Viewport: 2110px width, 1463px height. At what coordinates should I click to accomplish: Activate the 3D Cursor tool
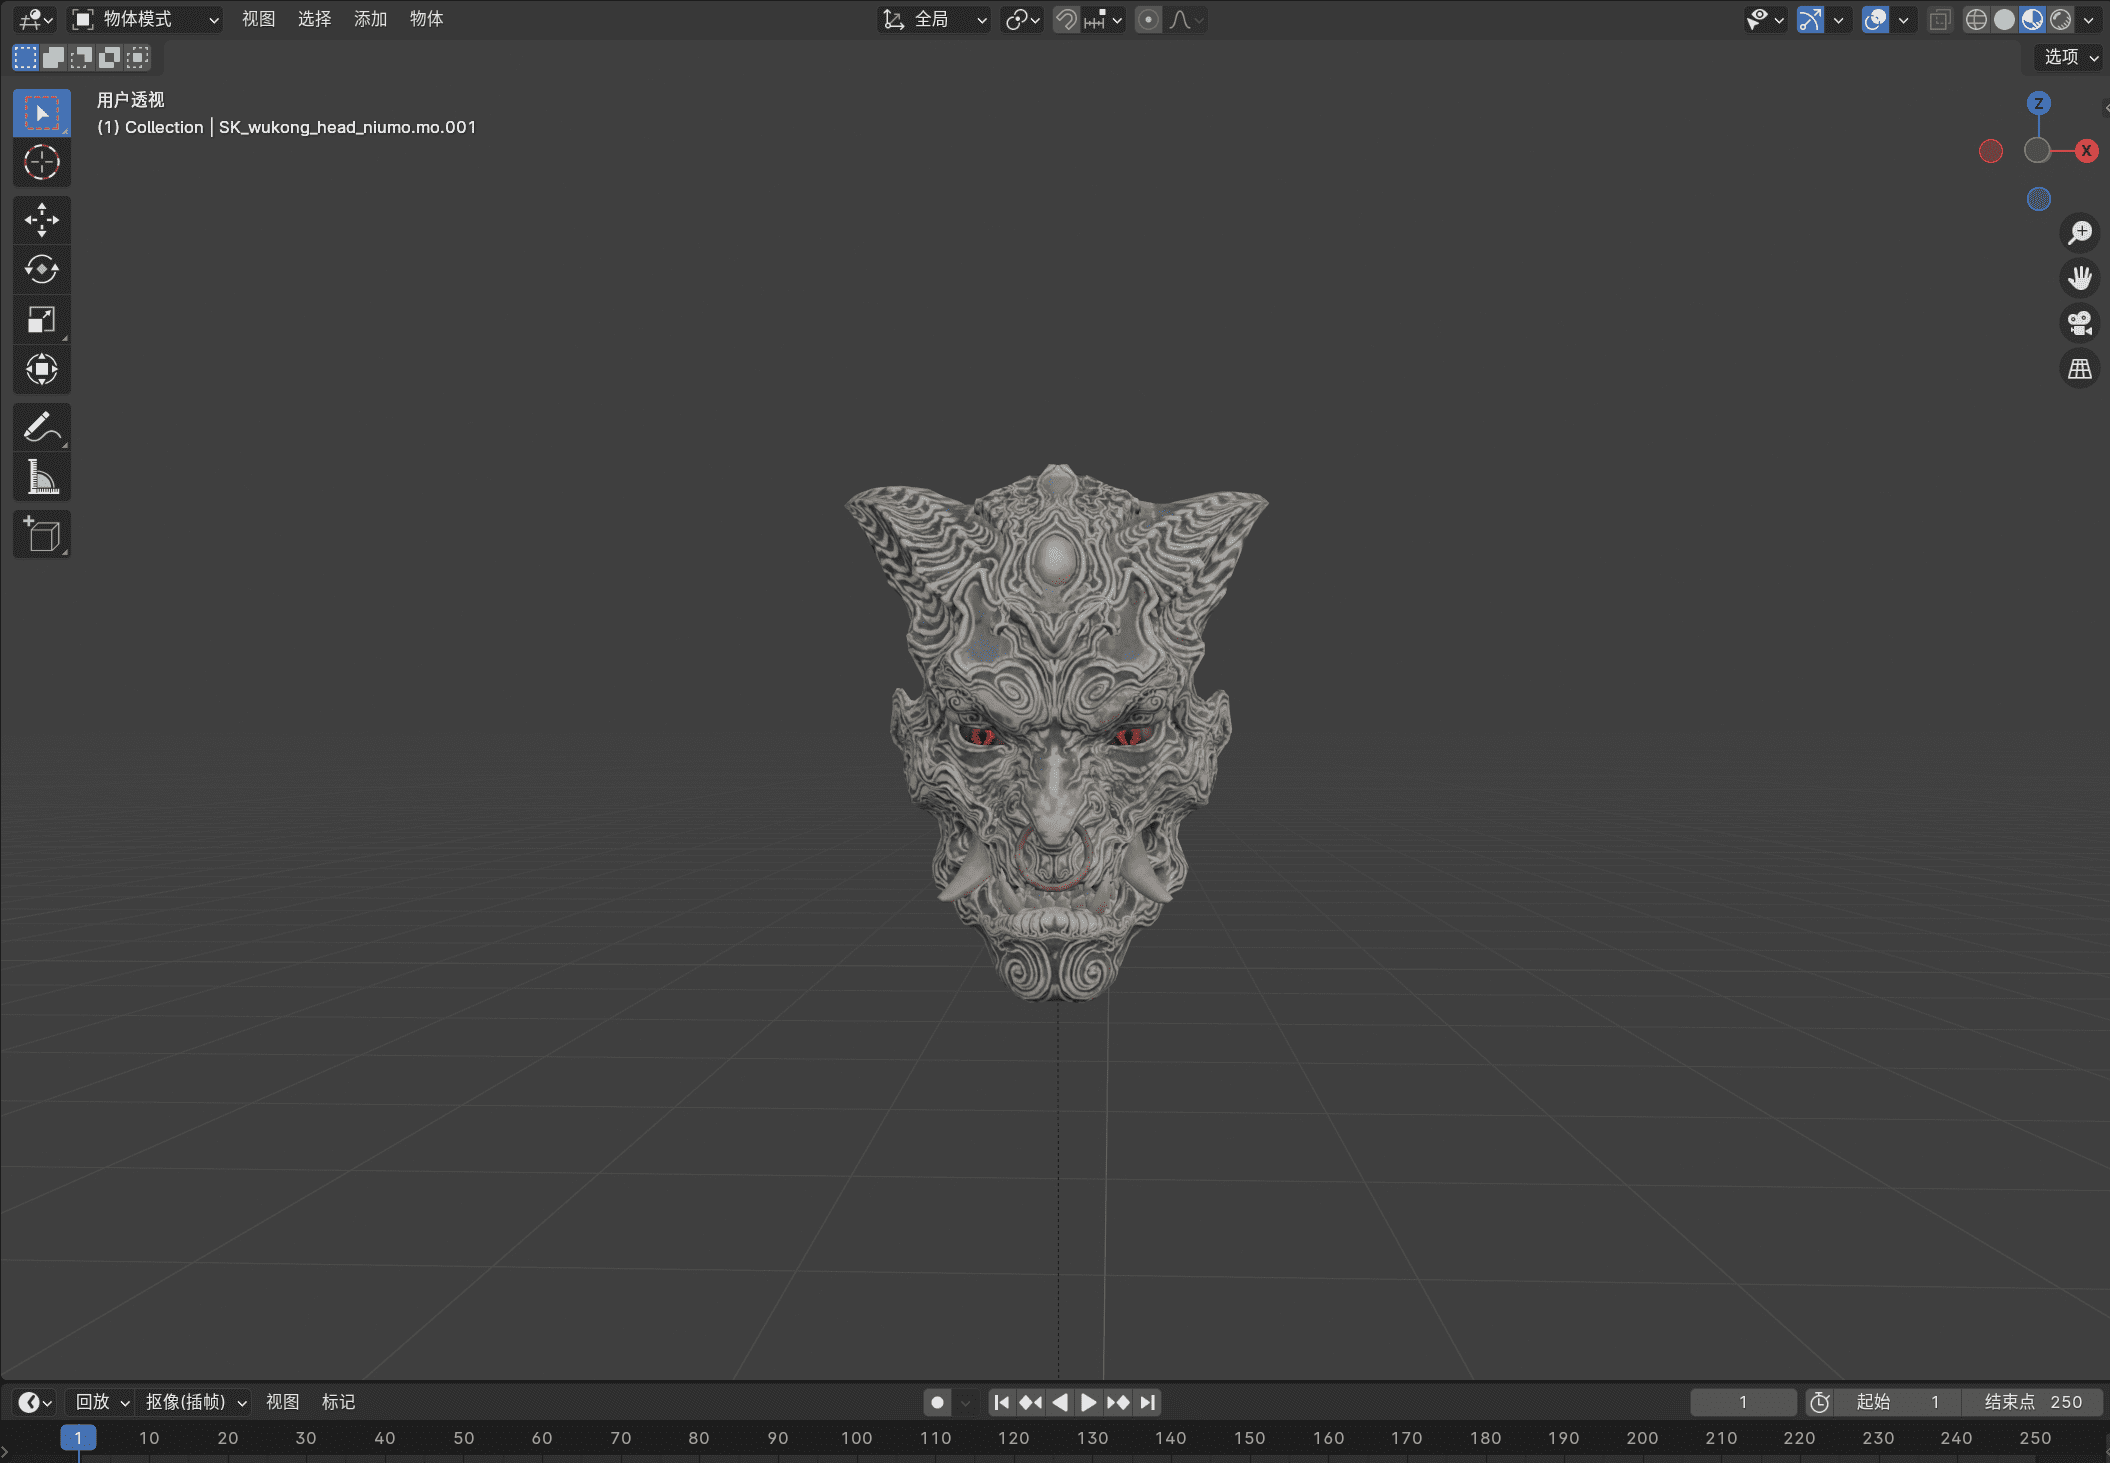[42, 162]
